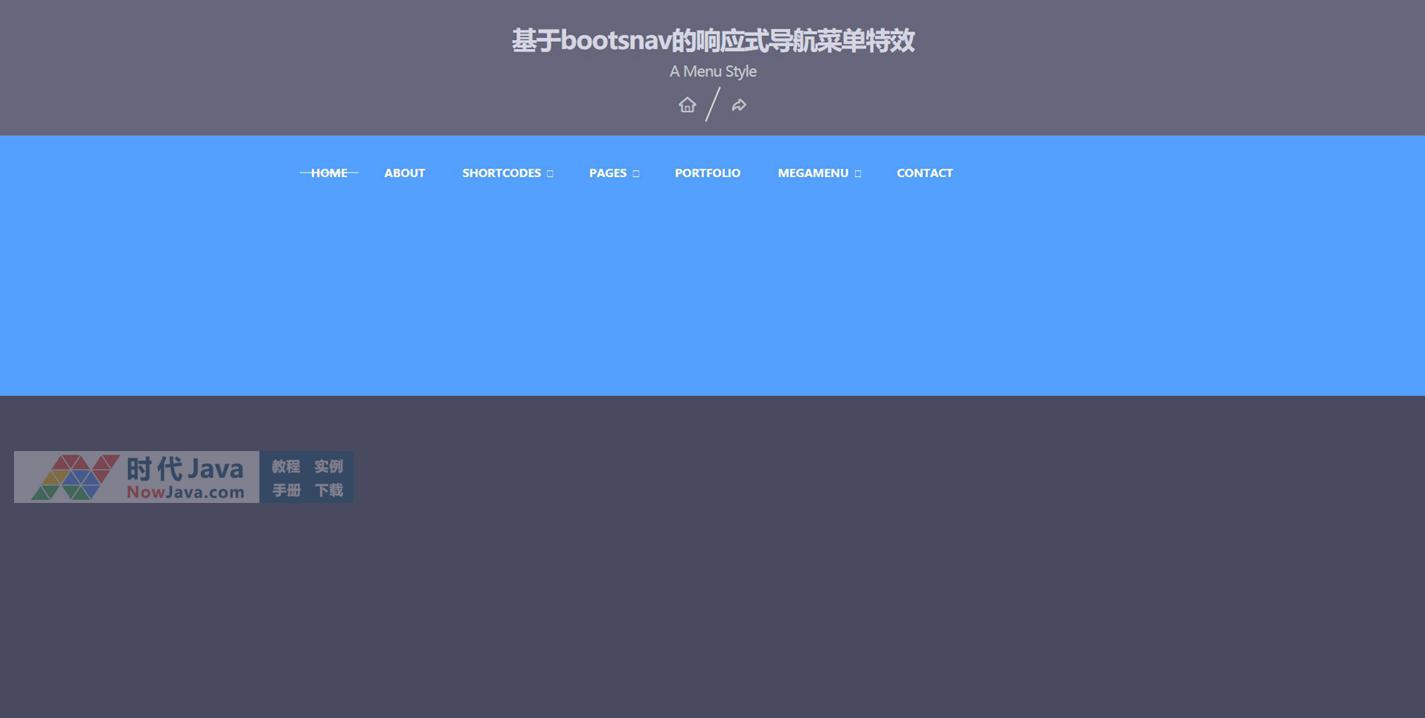Open the 实例 link in the banner
The height and width of the screenshot is (718, 1425).
point(329,466)
